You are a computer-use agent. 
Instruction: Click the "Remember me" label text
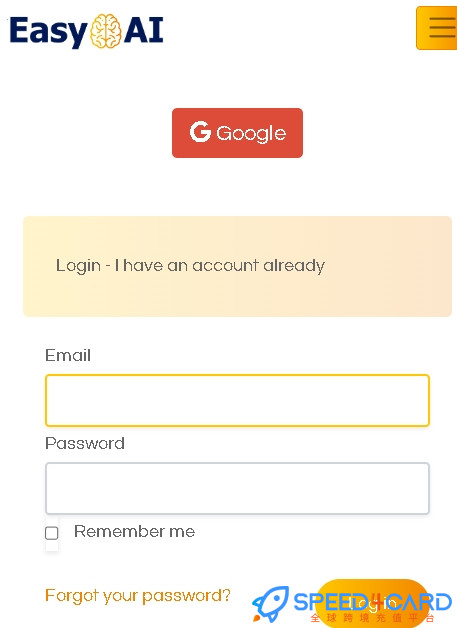point(134,531)
